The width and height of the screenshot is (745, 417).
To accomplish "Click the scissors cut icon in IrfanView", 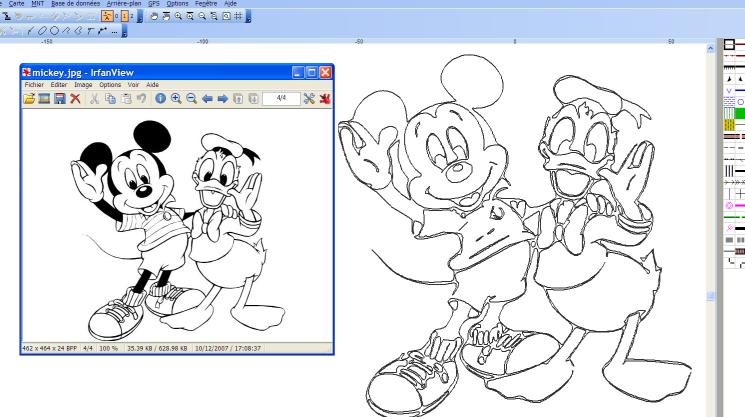I will 94,98.
